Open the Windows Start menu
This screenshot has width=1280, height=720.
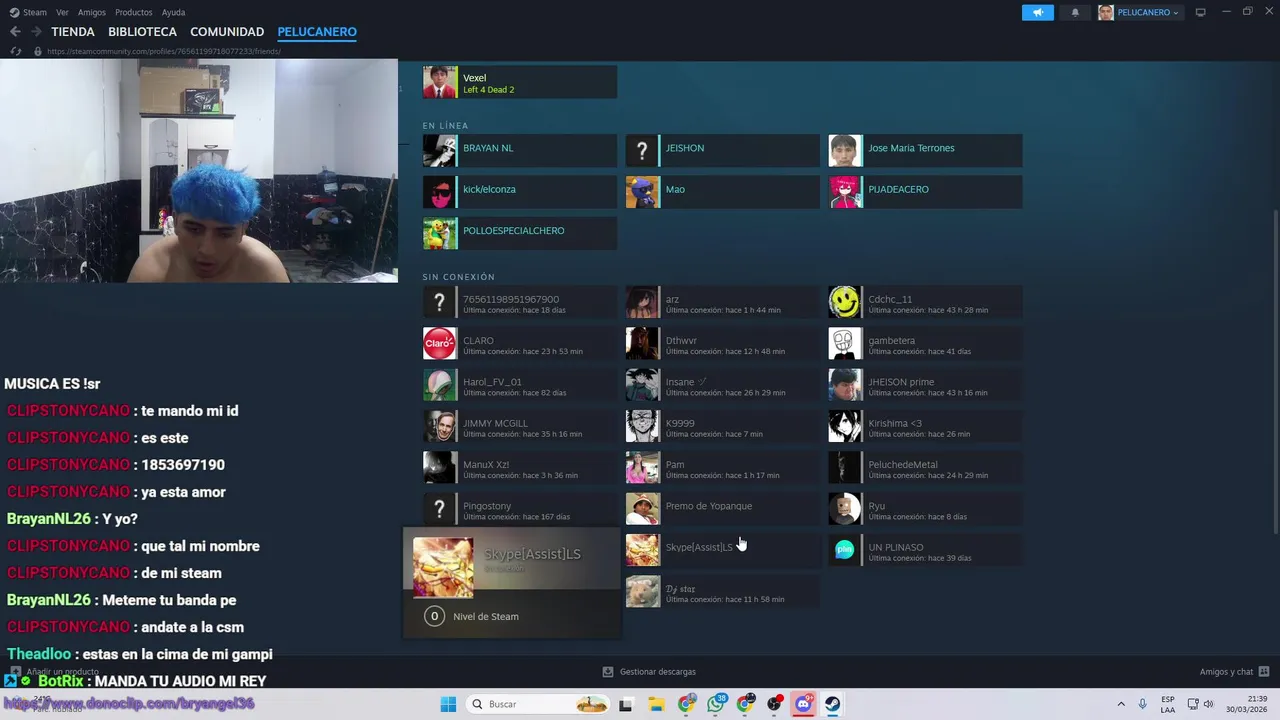[448, 704]
